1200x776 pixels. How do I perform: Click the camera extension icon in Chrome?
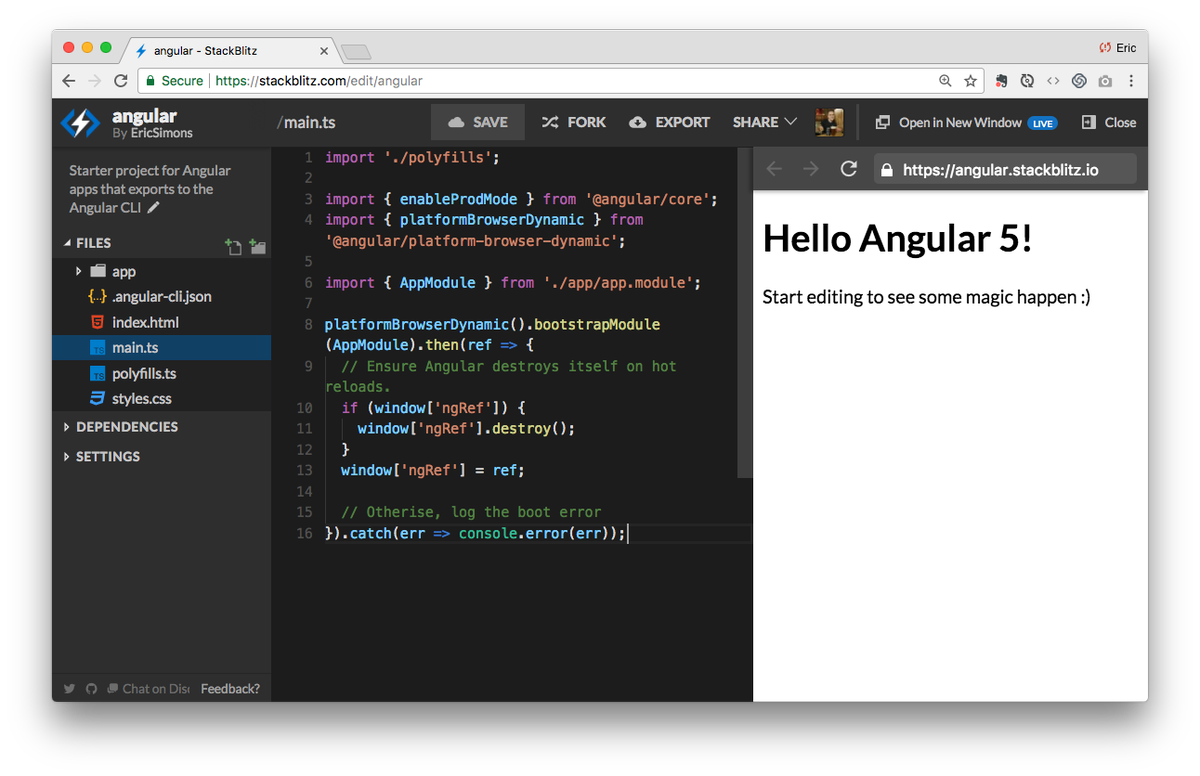pyautogui.click(x=1105, y=81)
